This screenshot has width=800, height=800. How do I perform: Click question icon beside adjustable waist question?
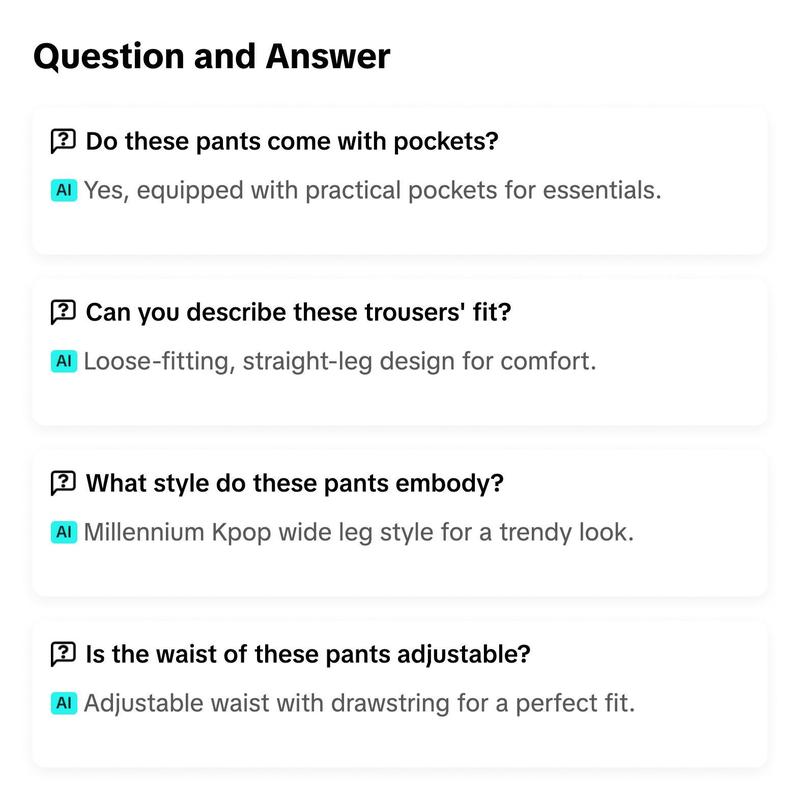[x=63, y=654]
